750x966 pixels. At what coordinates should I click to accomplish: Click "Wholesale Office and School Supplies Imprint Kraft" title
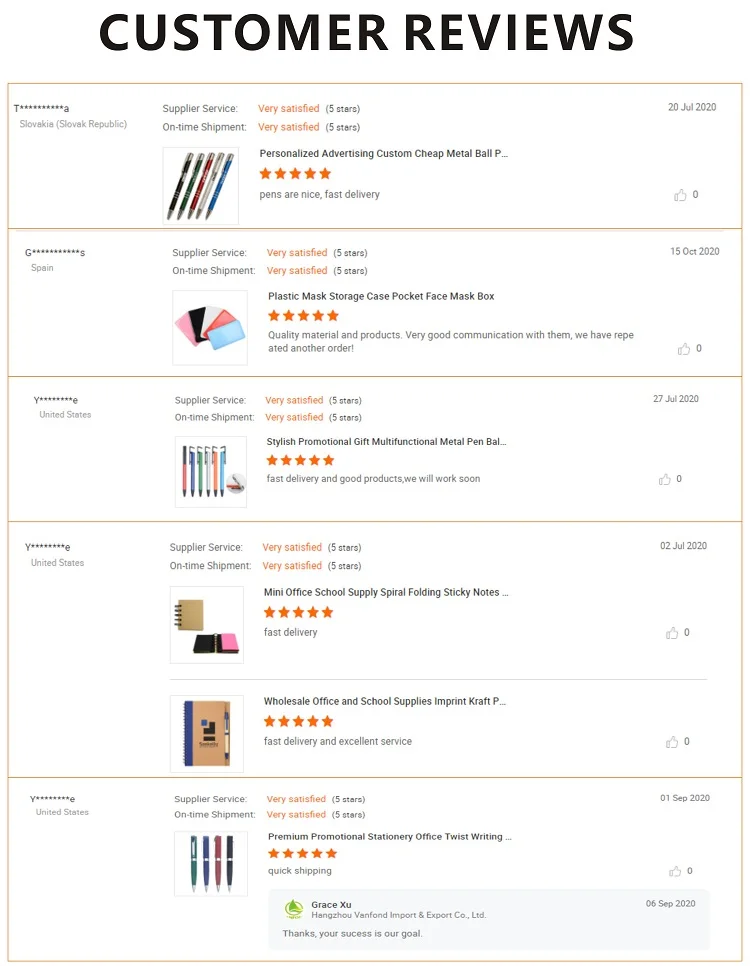click(384, 702)
